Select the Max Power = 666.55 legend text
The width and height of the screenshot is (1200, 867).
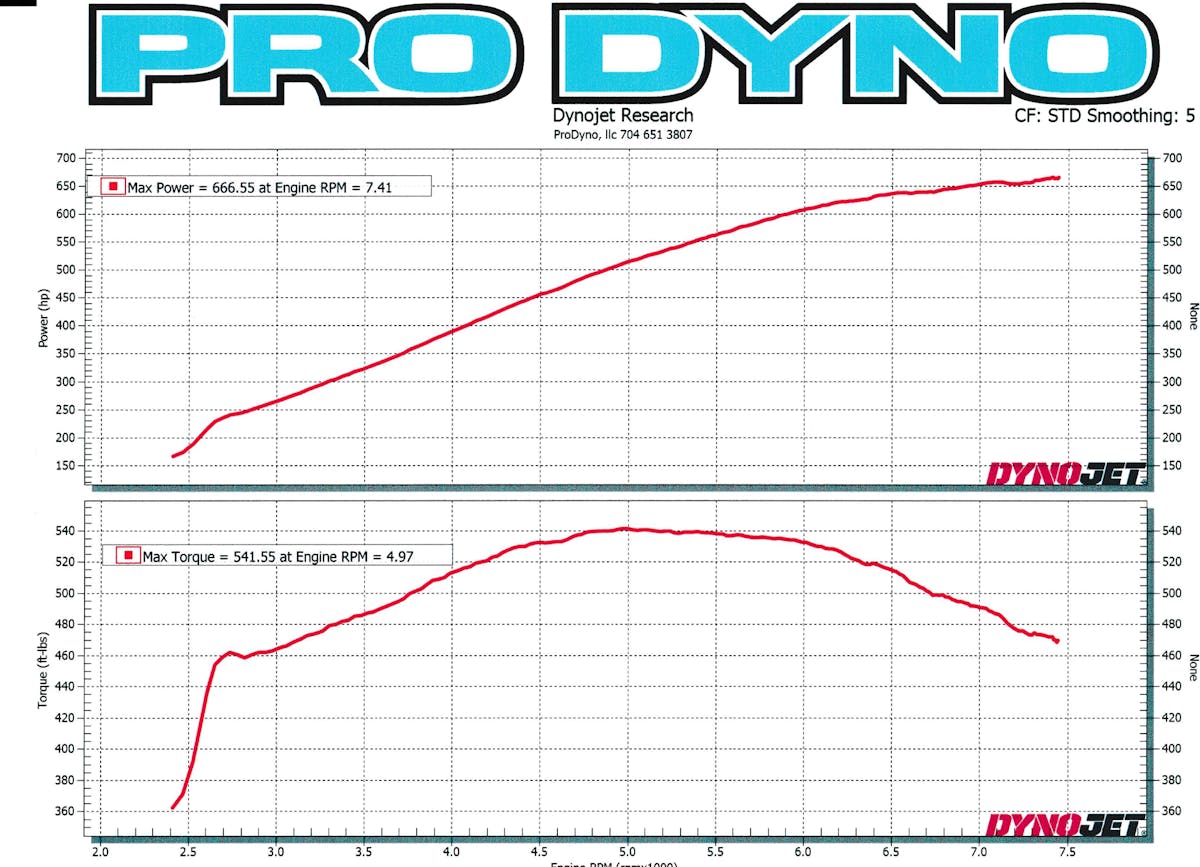279,186
